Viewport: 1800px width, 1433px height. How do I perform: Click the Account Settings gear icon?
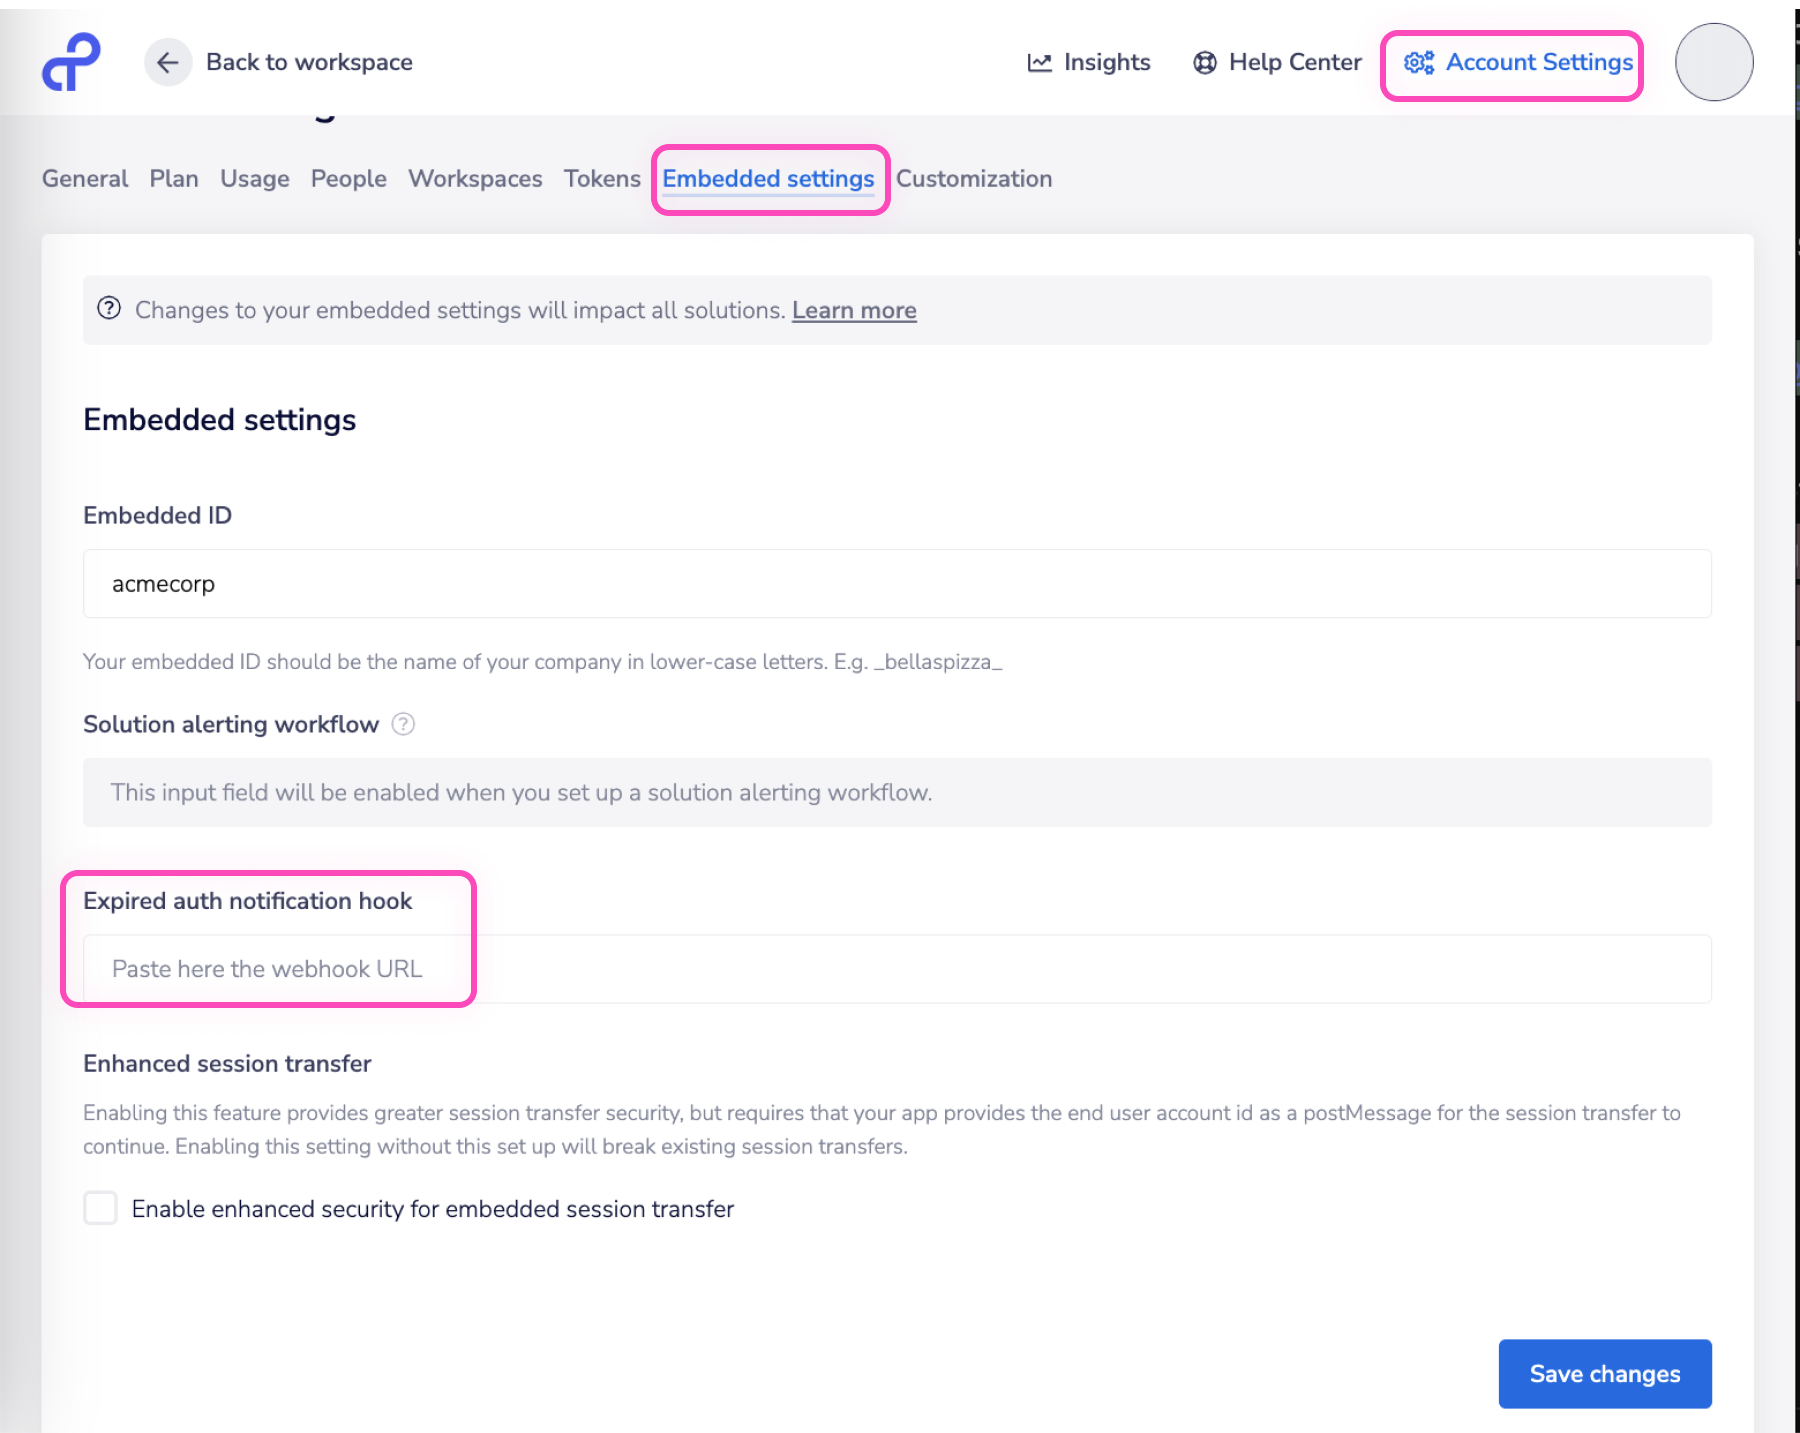pos(1418,63)
